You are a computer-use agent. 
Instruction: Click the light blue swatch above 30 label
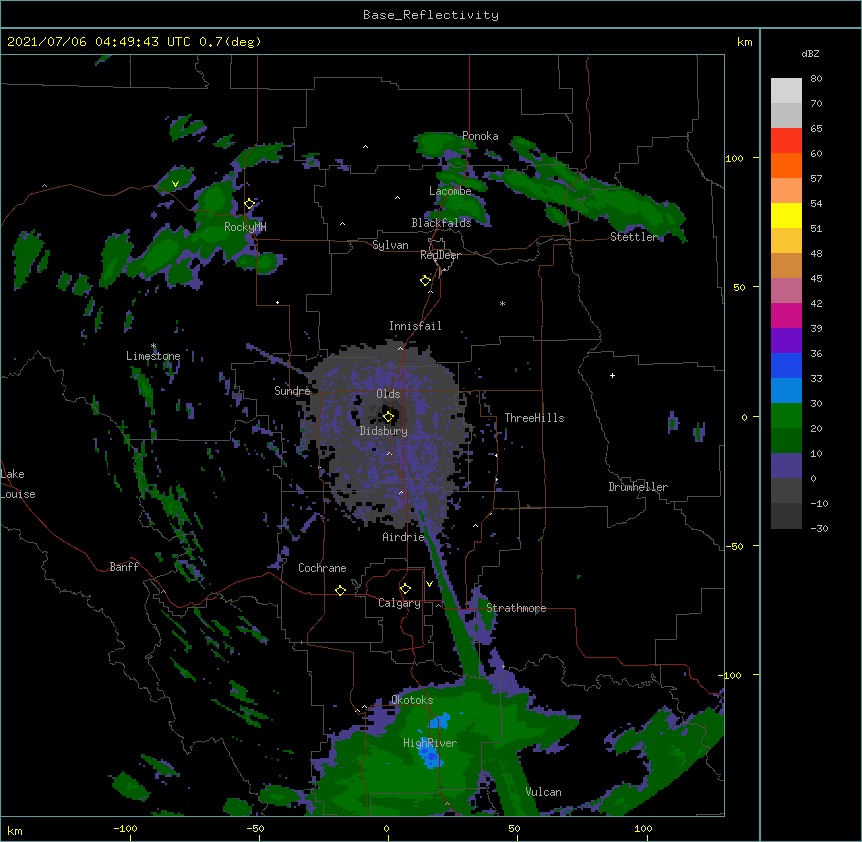point(786,390)
